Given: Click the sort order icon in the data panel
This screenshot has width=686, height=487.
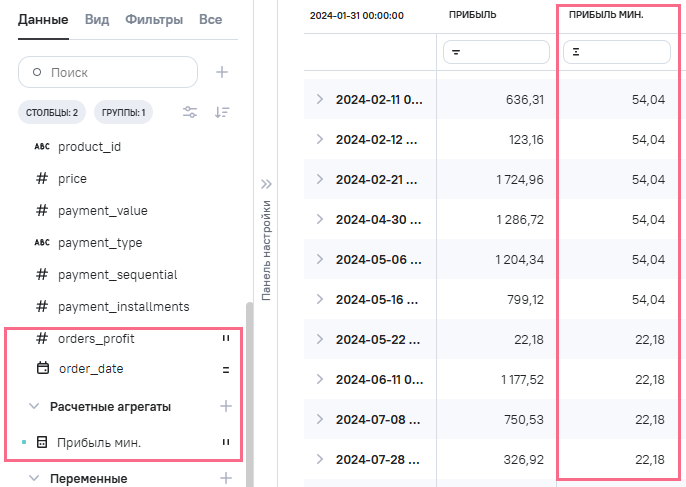Looking at the screenshot, I should click(x=223, y=112).
